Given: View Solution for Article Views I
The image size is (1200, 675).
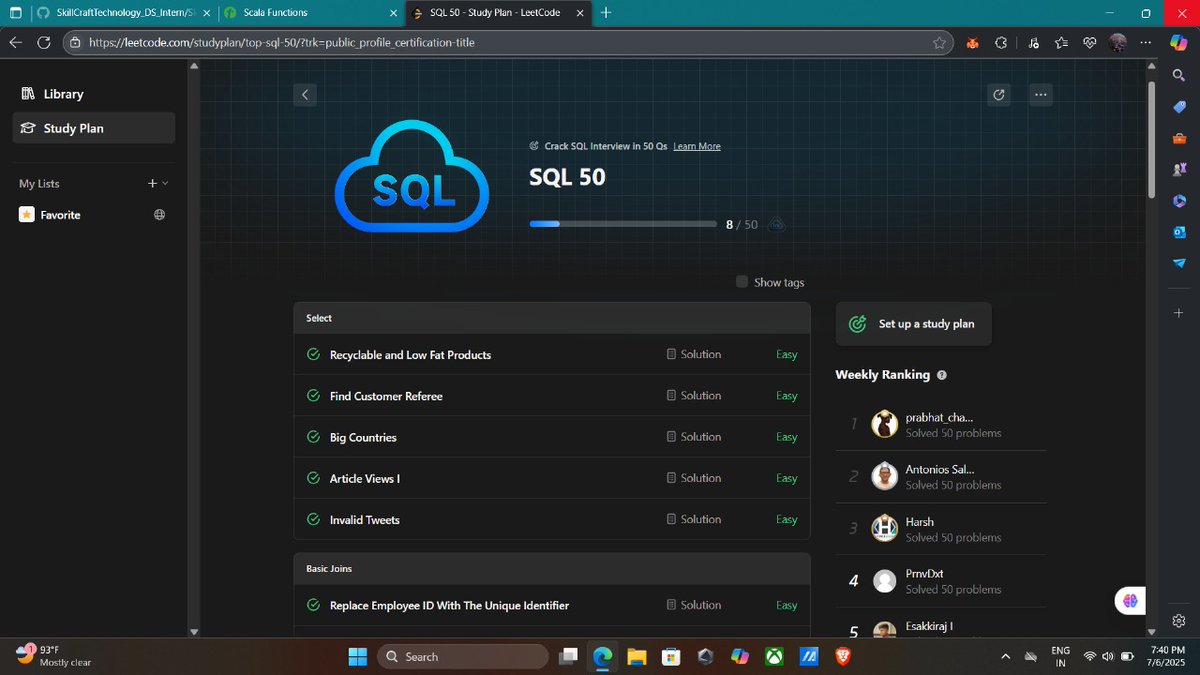Looking at the screenshot, I should pos(694,478).
